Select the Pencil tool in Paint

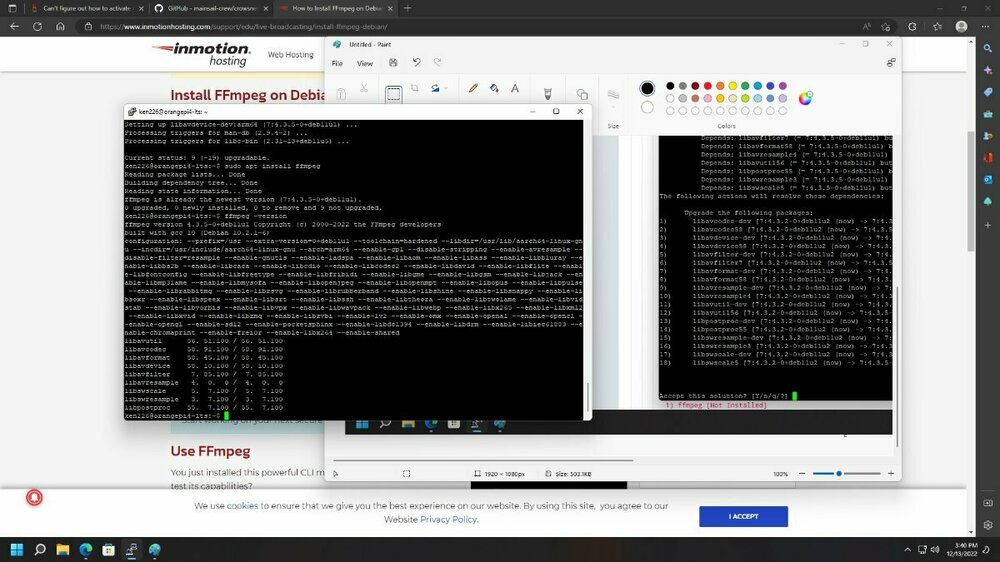pos(473,89)
